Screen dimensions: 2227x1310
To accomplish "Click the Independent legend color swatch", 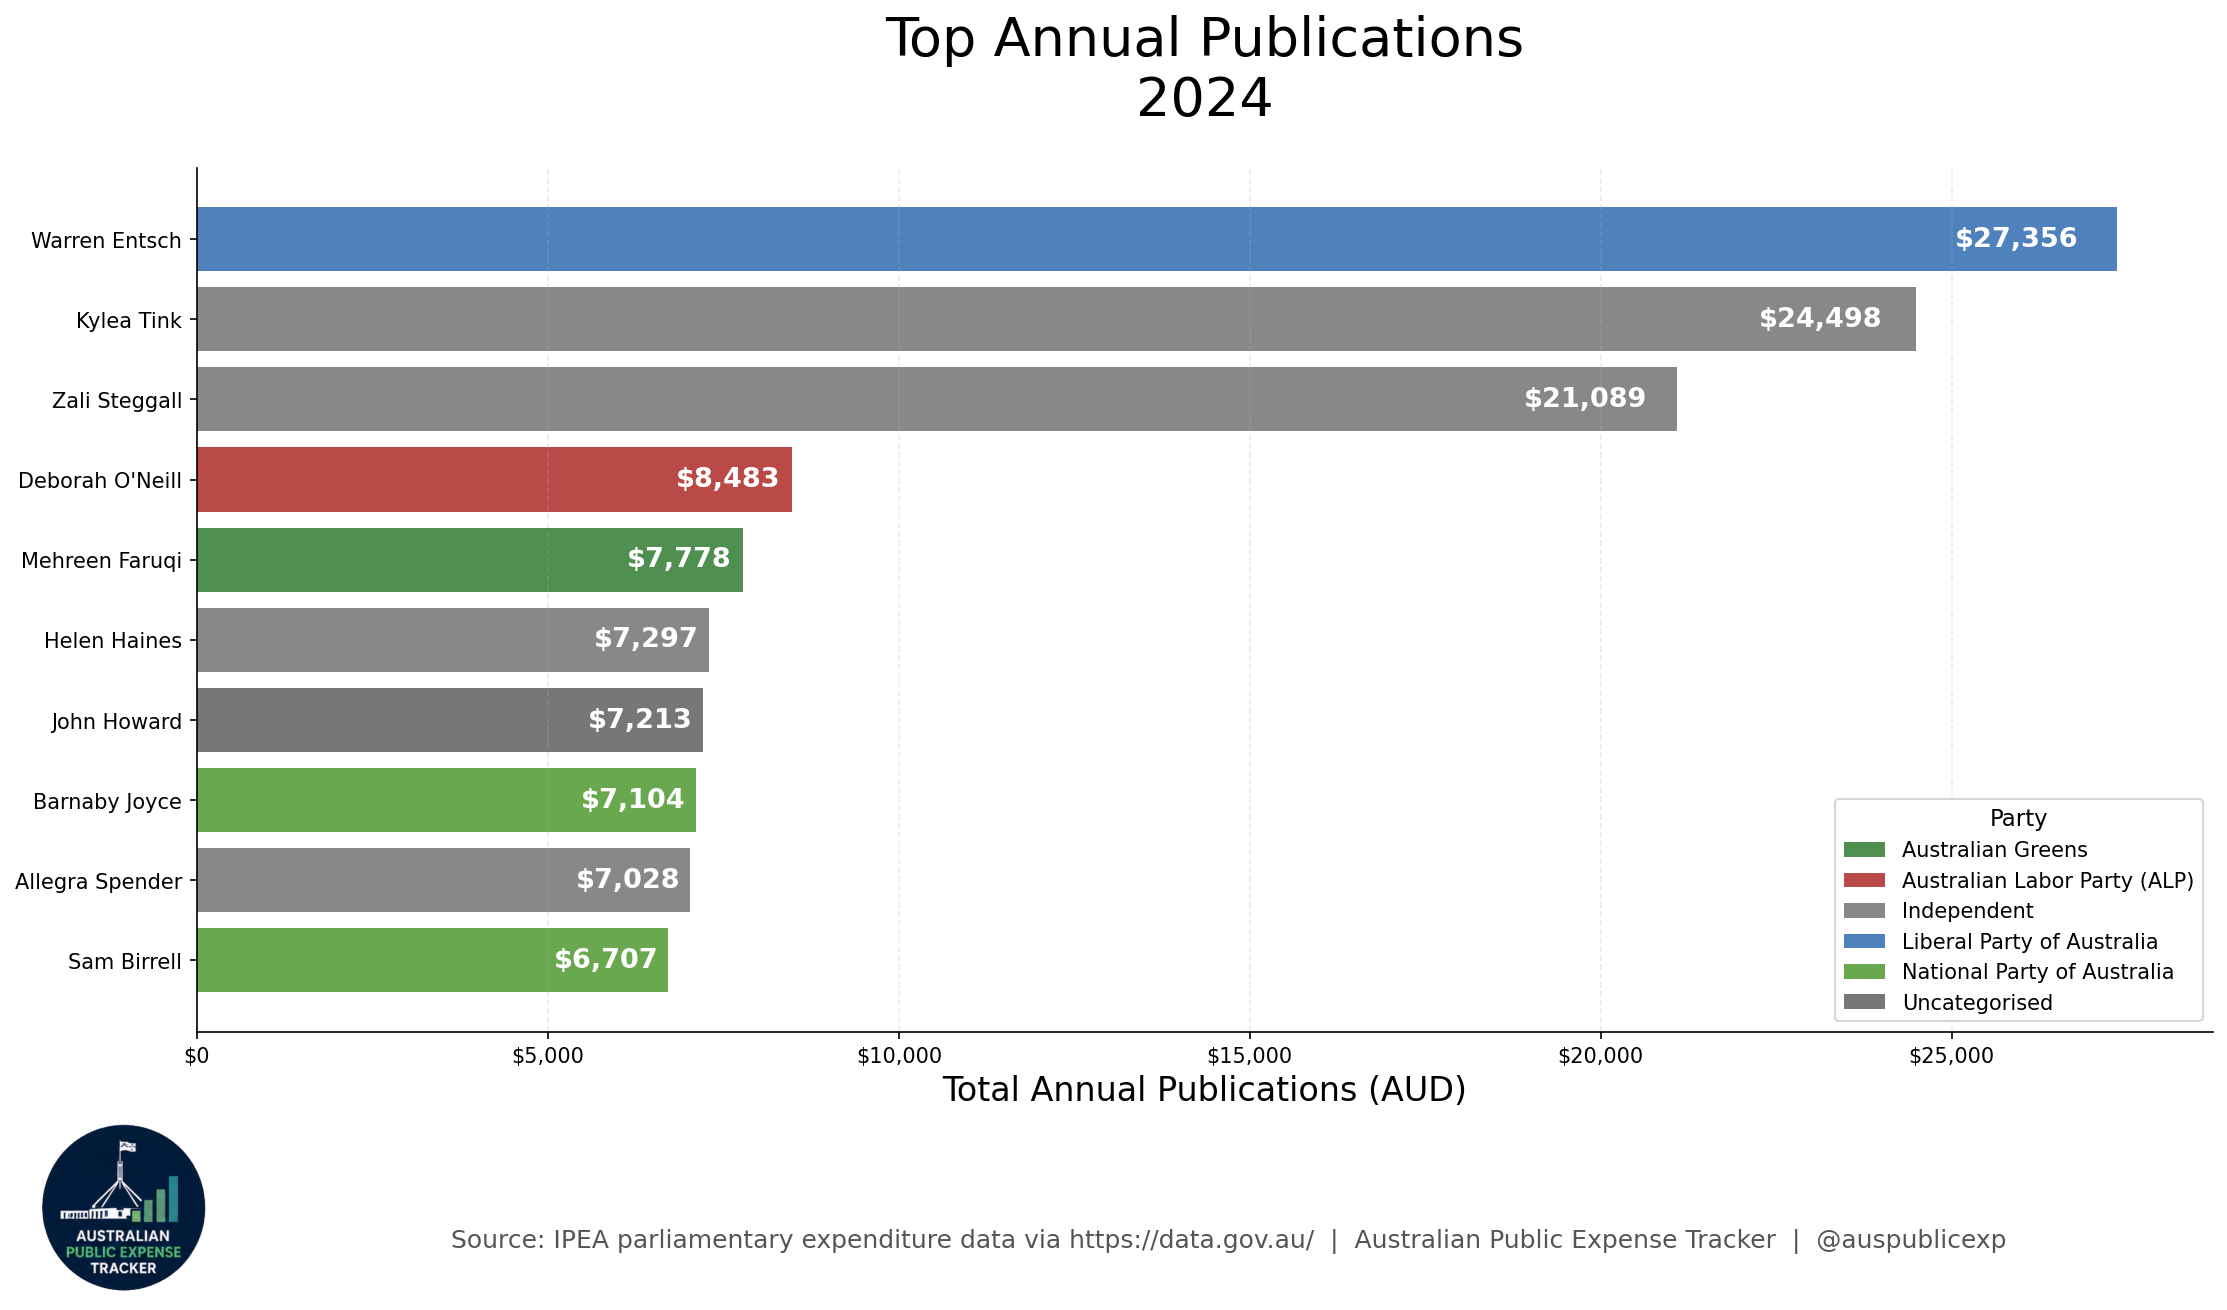I will [1864, 911].
